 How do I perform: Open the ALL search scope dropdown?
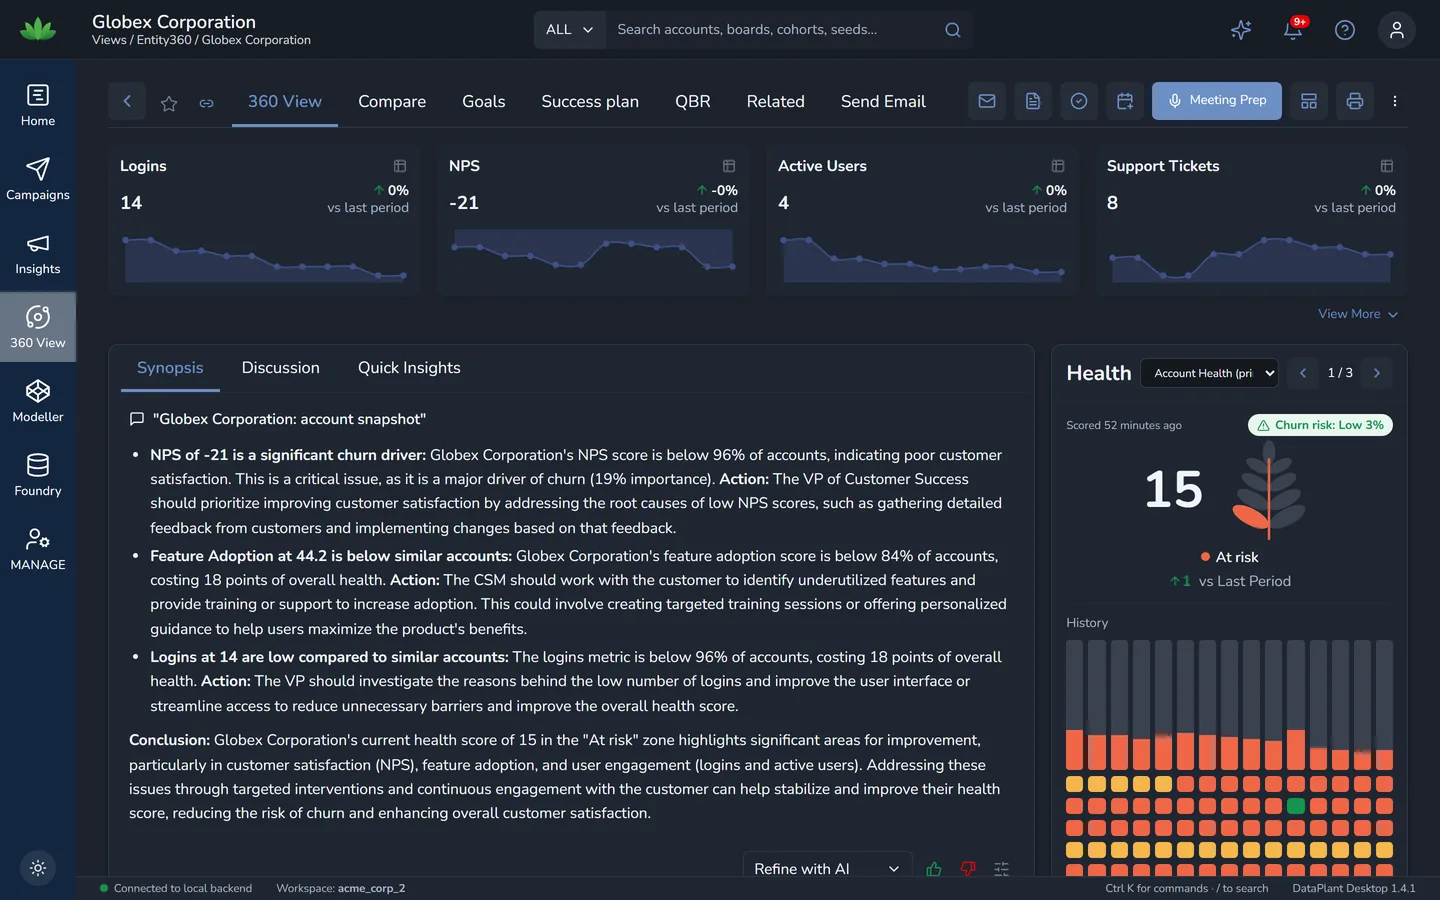pyautogui.click(x=570, y=30)
